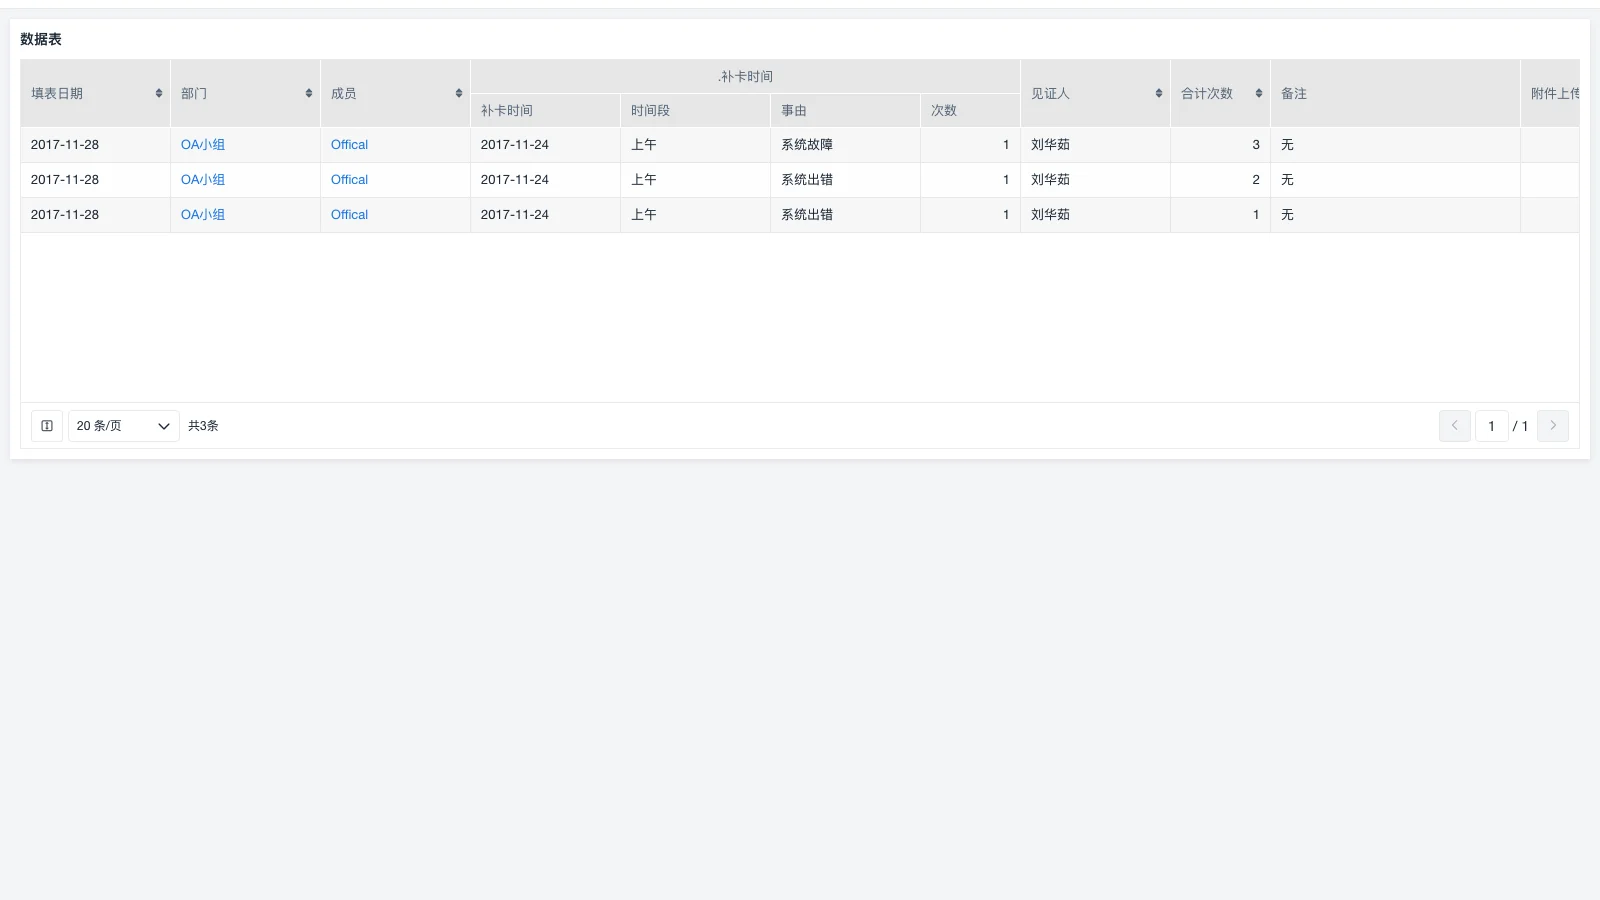The width and height of the screenshot is (1600, 900).
Task: Sort by 部门 column
Action: point(308,93)
